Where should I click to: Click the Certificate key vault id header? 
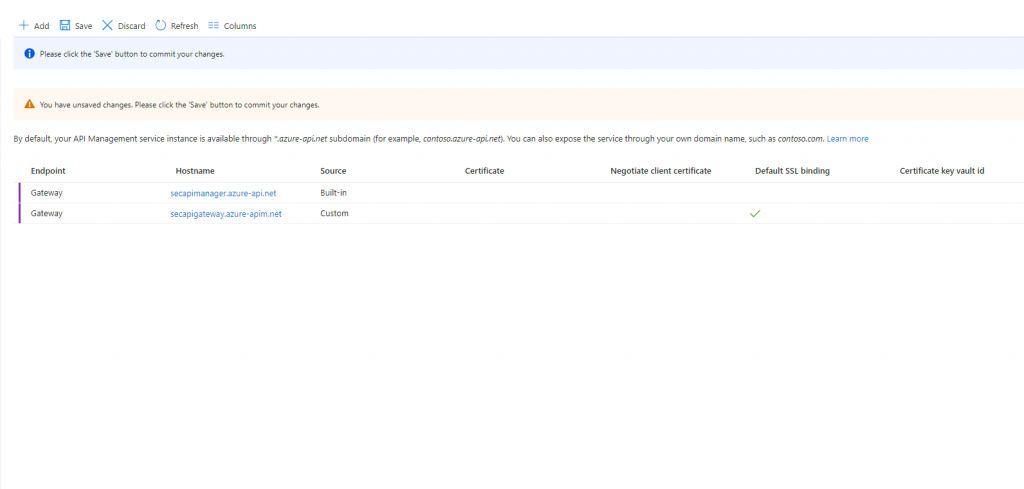tap(942, 171)
